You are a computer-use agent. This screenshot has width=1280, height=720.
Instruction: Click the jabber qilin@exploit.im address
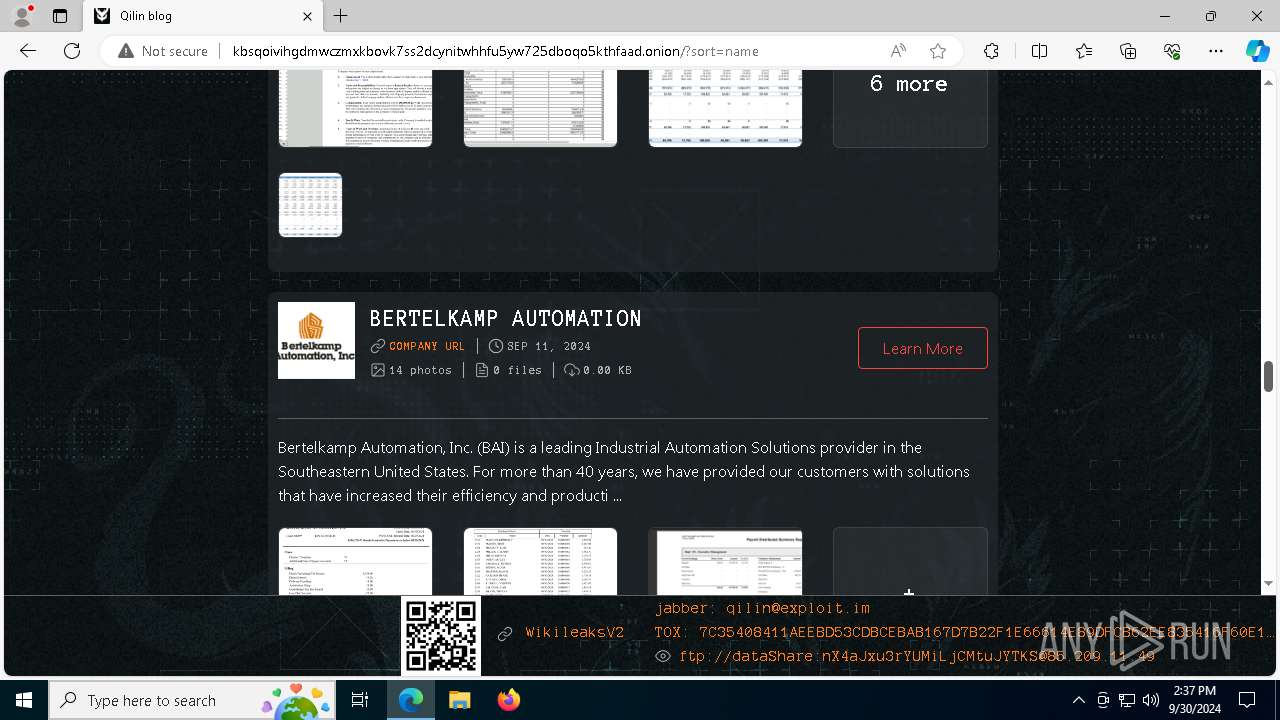762,608
